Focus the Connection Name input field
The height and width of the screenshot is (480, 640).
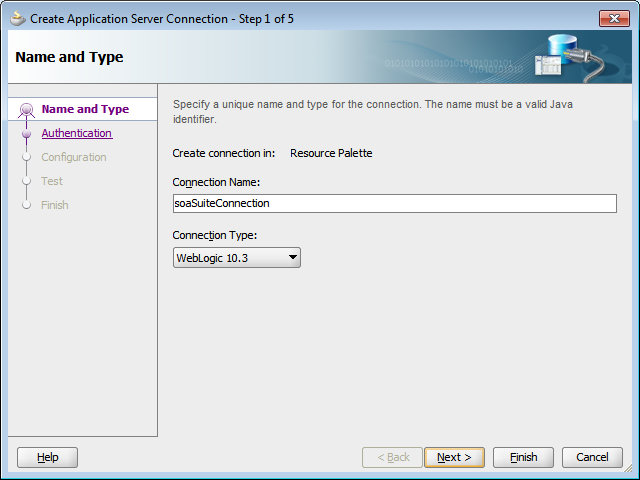(x=395, y=203)
